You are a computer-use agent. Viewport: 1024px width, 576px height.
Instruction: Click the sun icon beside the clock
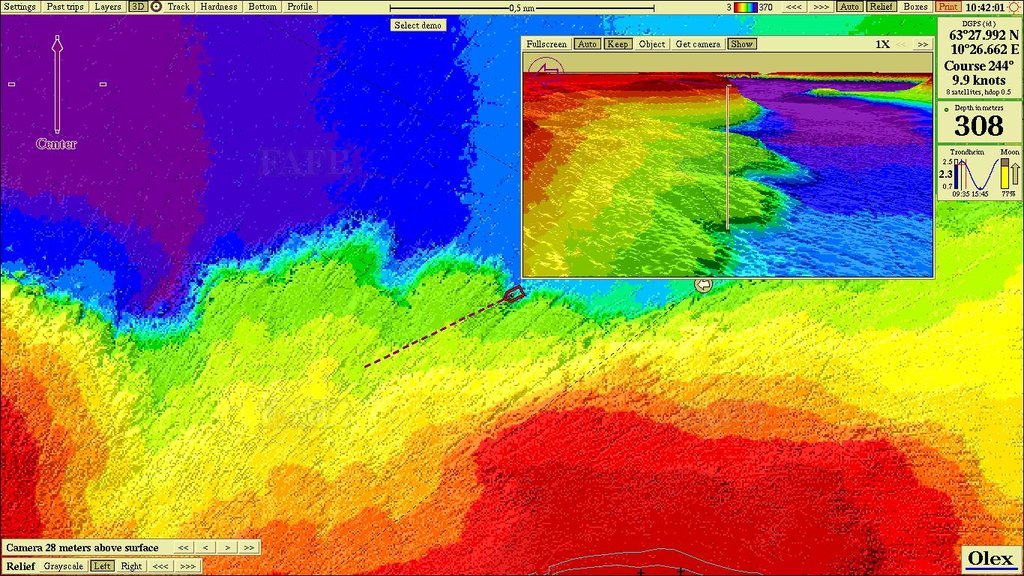click(x=1014, y=7)
